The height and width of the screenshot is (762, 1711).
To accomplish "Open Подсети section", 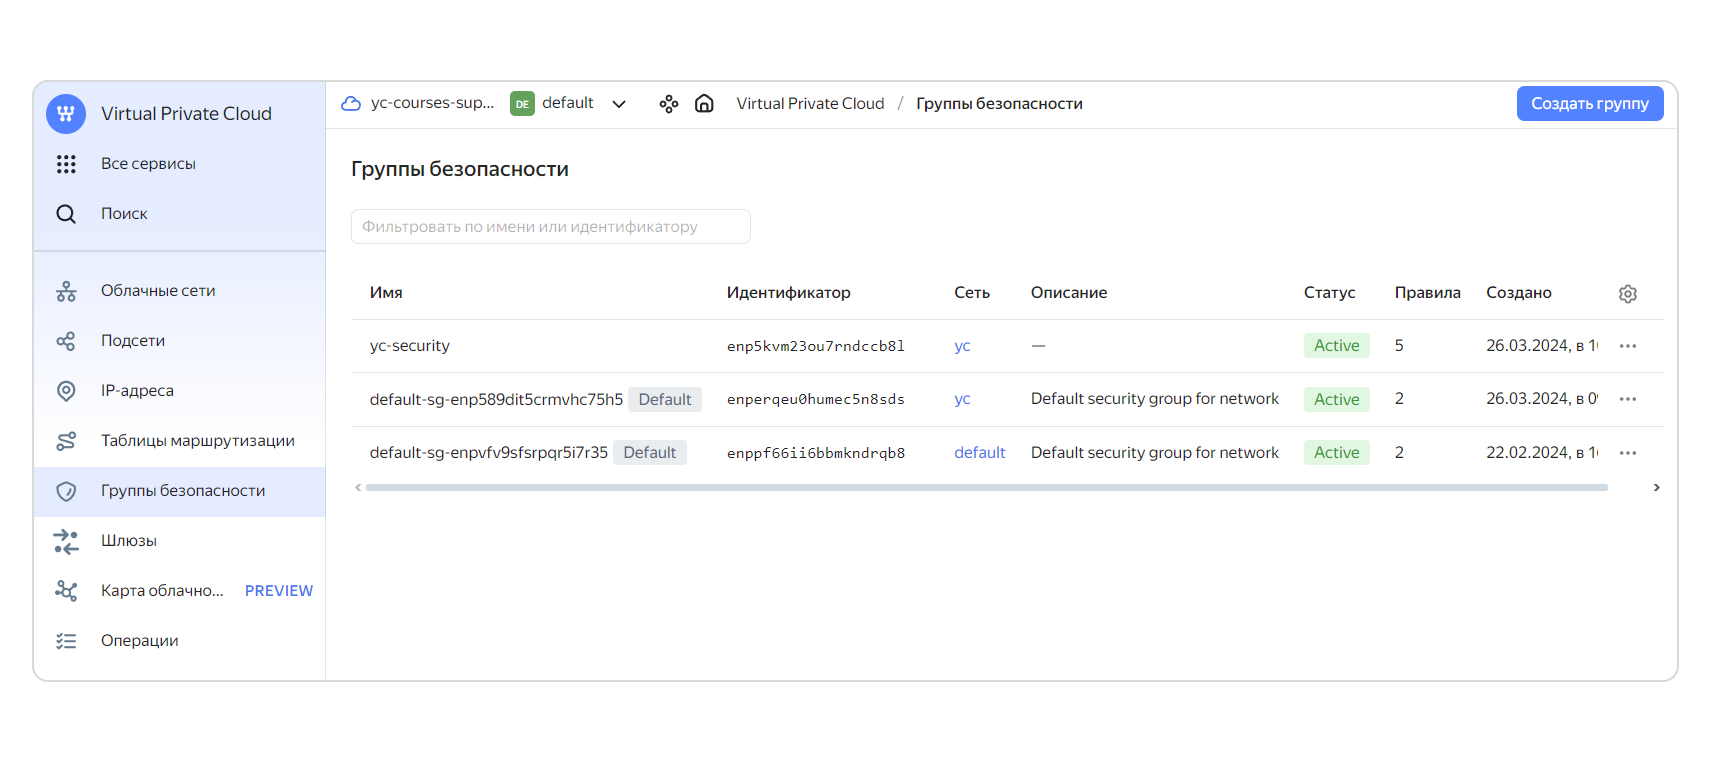I will tap(133, 341).
